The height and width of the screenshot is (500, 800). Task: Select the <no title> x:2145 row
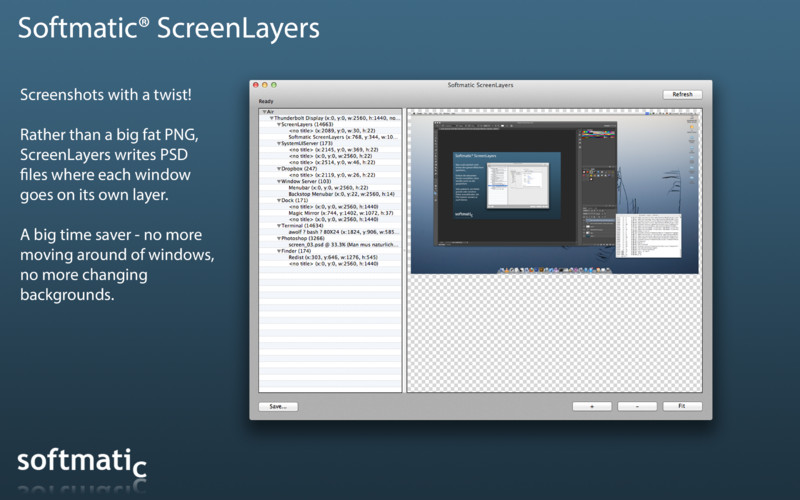330,150
